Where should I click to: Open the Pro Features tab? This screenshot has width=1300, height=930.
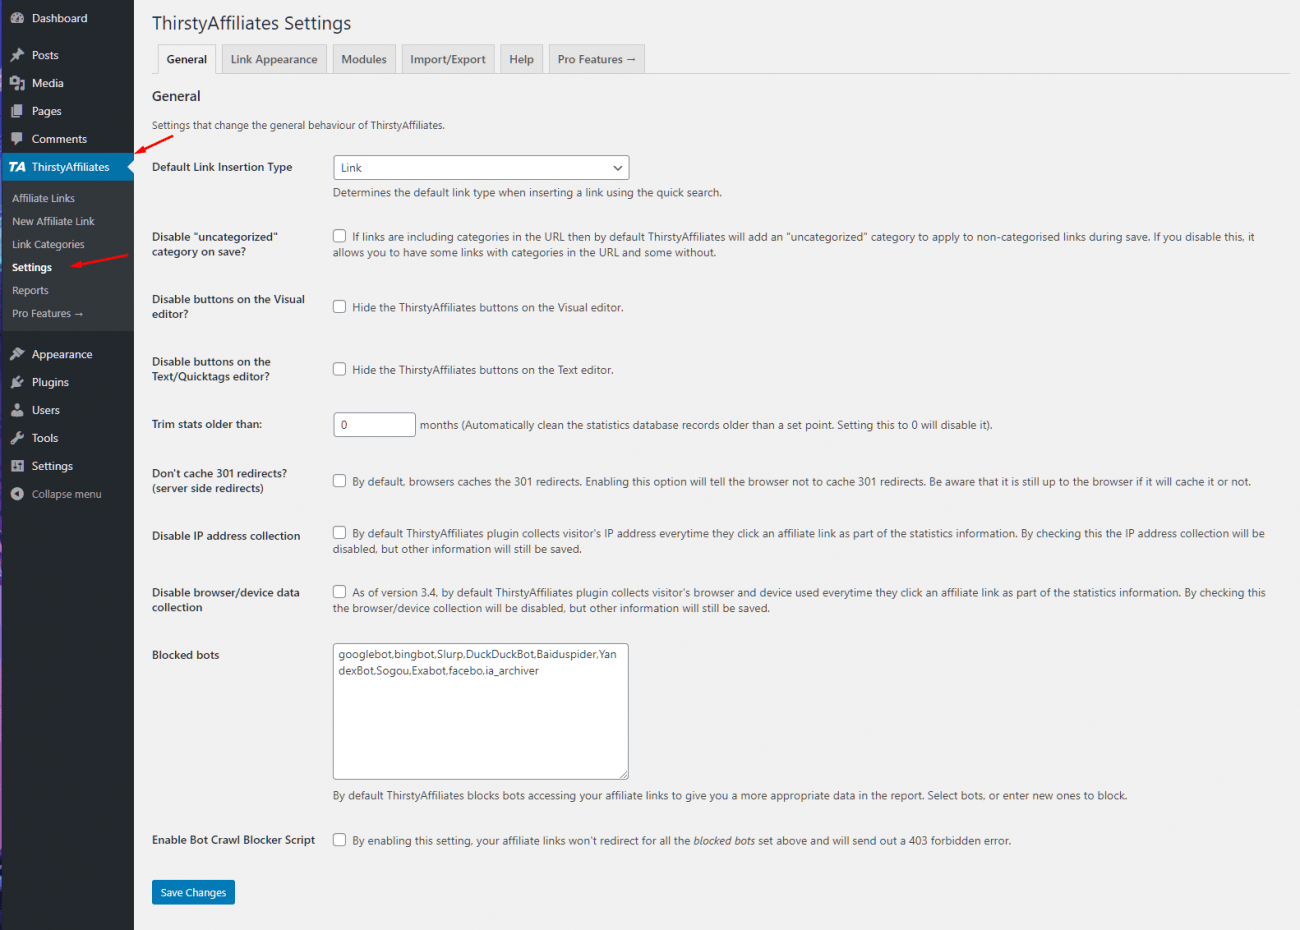click(596, 59)
